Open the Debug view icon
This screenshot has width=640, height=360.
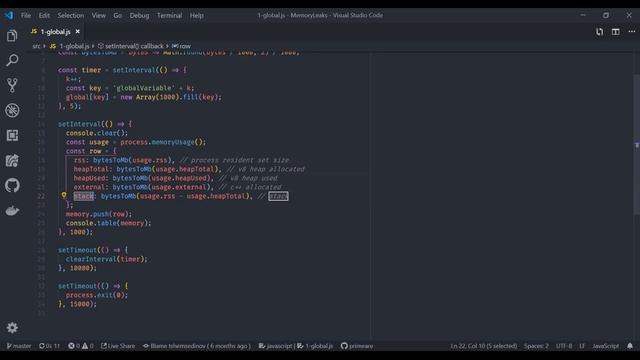click(x=12, y=110)
